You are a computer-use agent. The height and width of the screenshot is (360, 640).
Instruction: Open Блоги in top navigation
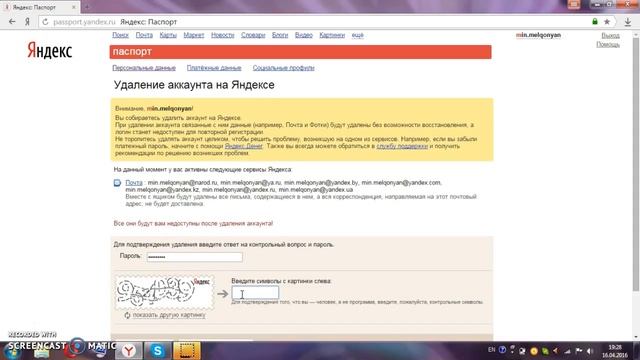[280, 35]
